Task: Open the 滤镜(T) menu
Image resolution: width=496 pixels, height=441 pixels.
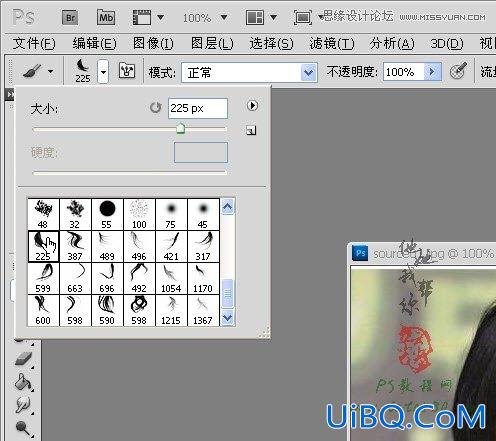Action: [x=332, y=44]
